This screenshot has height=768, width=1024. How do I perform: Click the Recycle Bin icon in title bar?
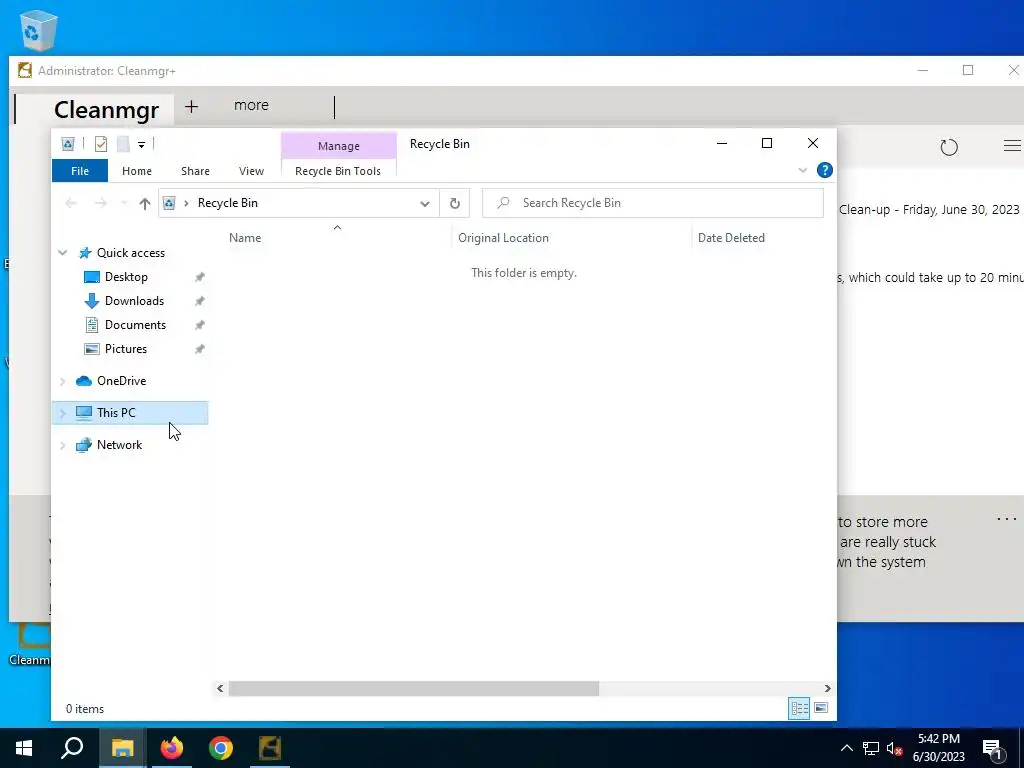tap(67, 144)
